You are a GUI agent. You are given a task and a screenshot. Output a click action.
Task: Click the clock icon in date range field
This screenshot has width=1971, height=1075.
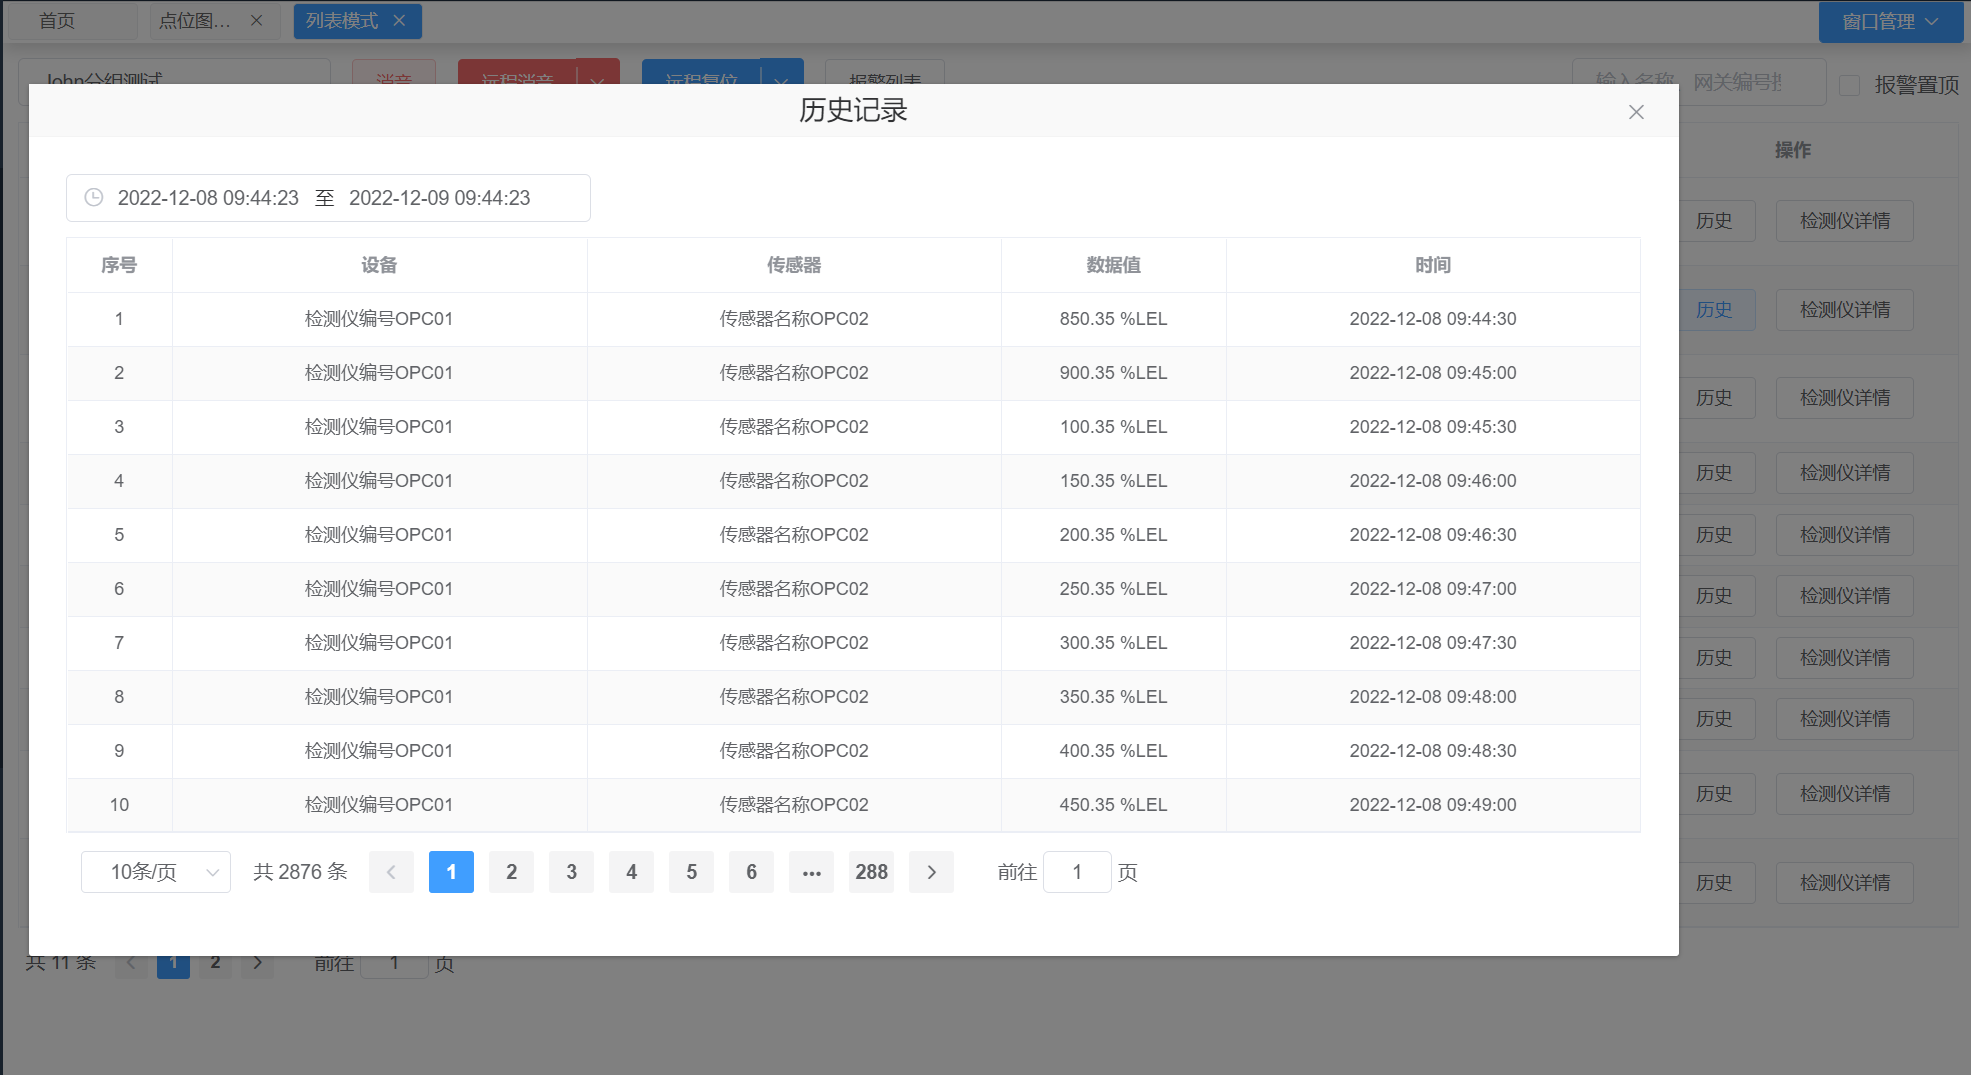coord(94,198)
